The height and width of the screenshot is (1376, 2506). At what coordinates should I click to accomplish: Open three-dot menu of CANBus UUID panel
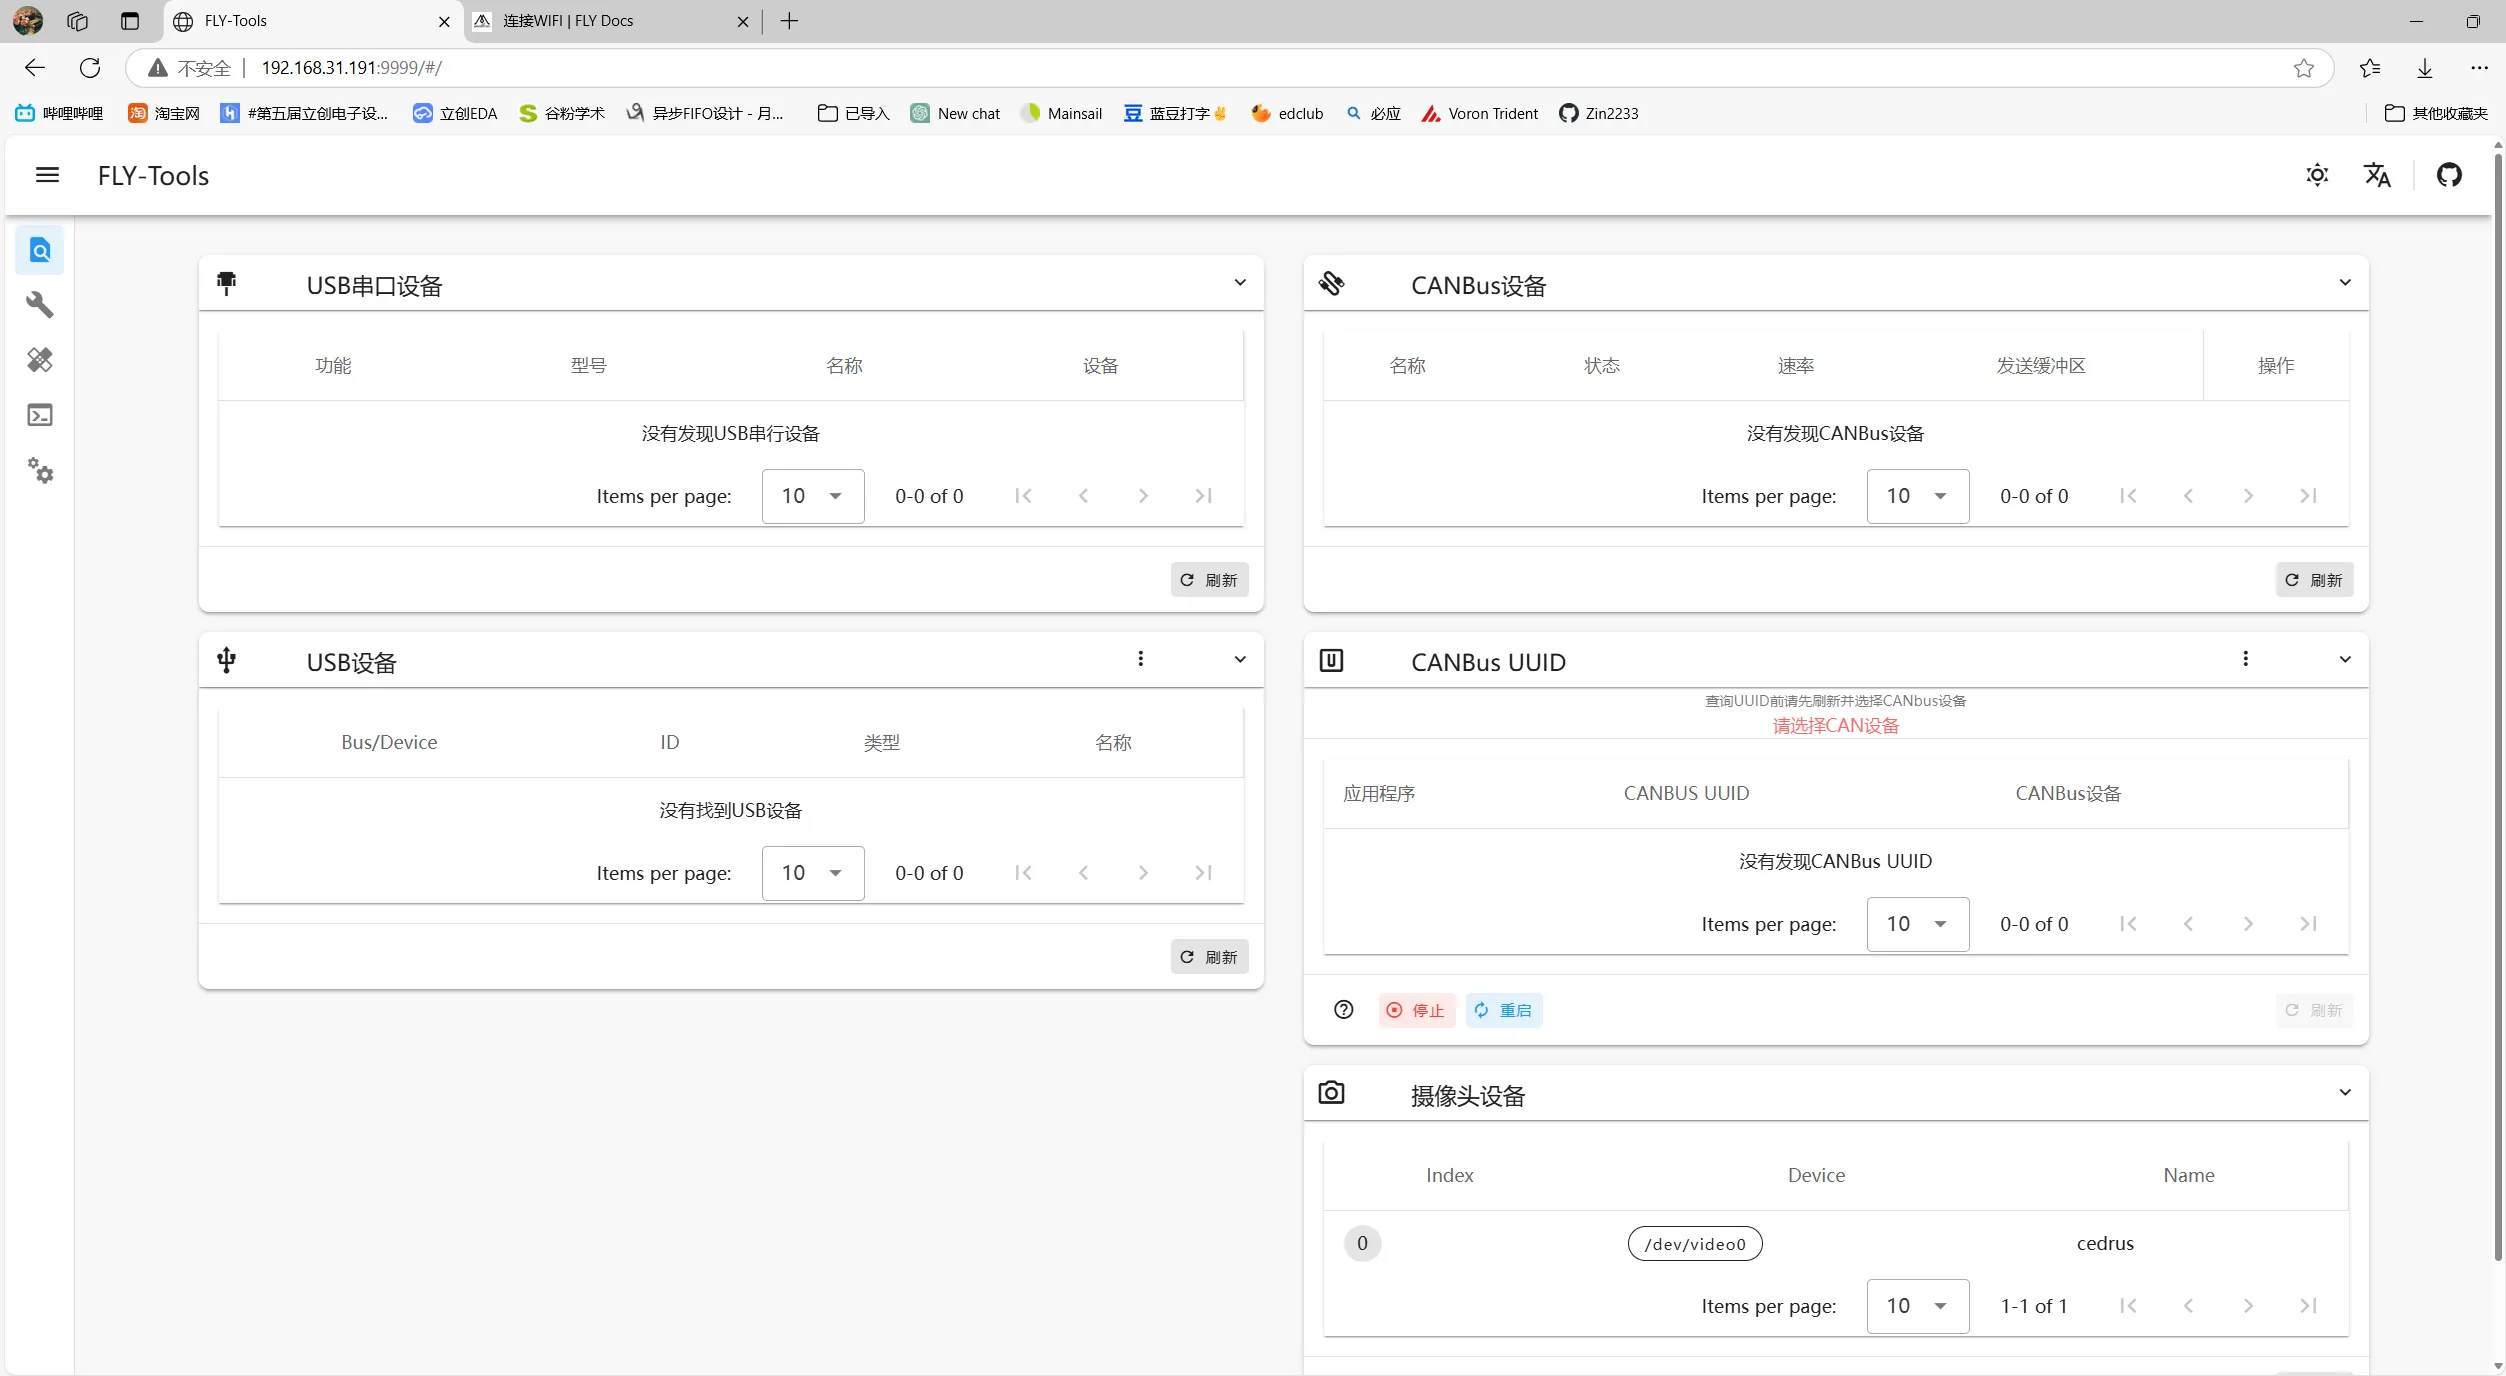pos(2245,659)
